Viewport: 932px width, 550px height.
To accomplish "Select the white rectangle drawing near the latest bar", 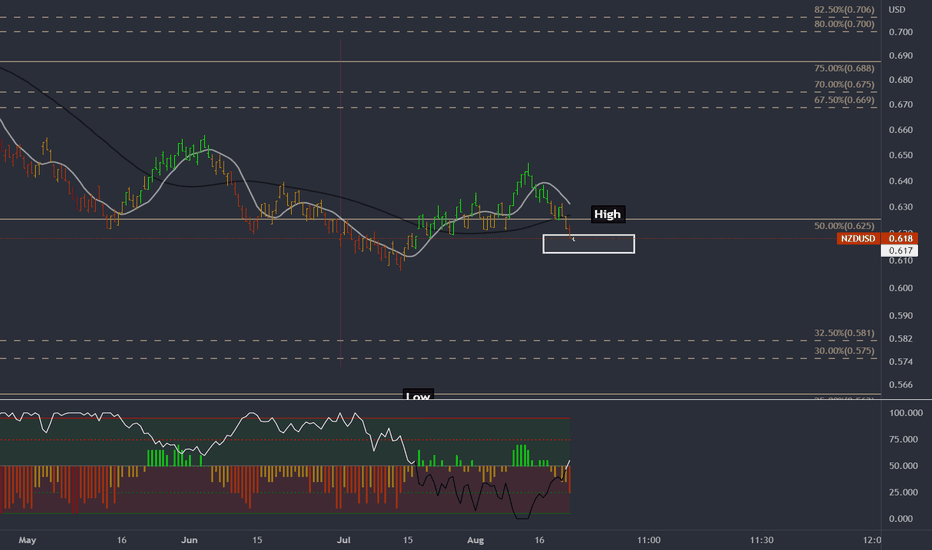I will tap(588, 244).
